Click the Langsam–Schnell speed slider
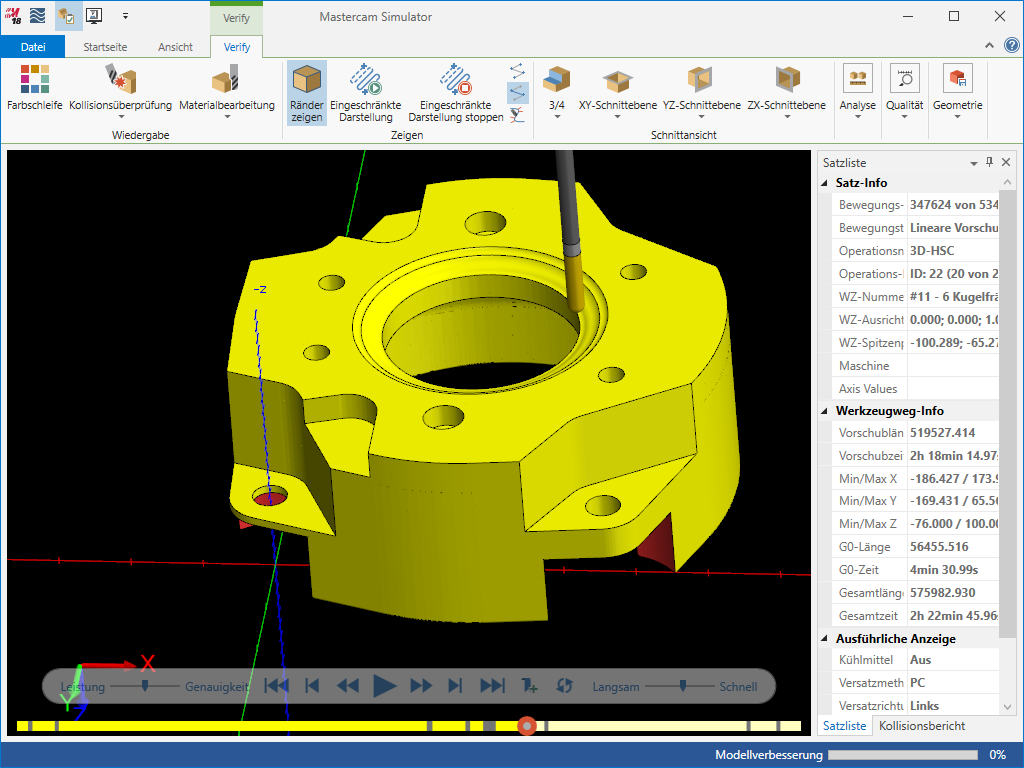The image size is (1024, 768). click(683, 686)
